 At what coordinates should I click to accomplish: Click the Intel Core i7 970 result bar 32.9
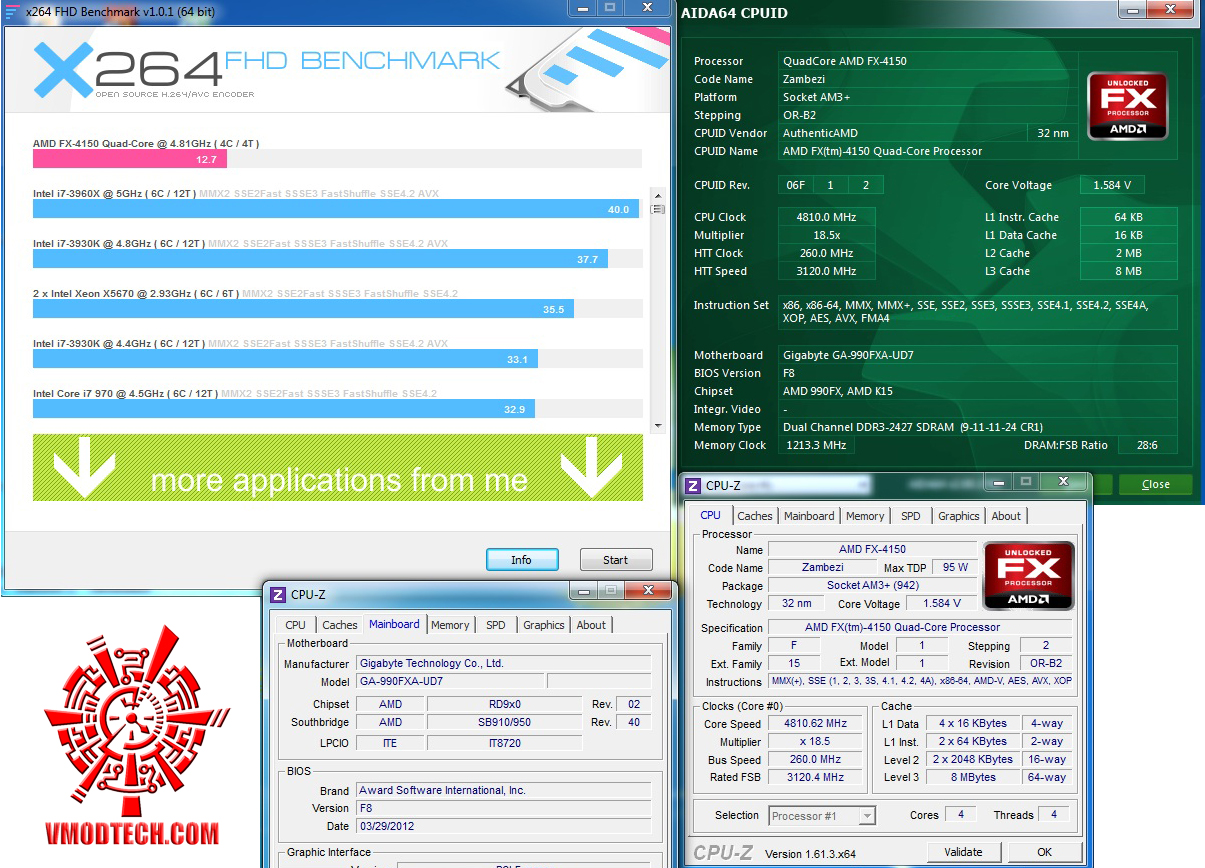(284, 409)
